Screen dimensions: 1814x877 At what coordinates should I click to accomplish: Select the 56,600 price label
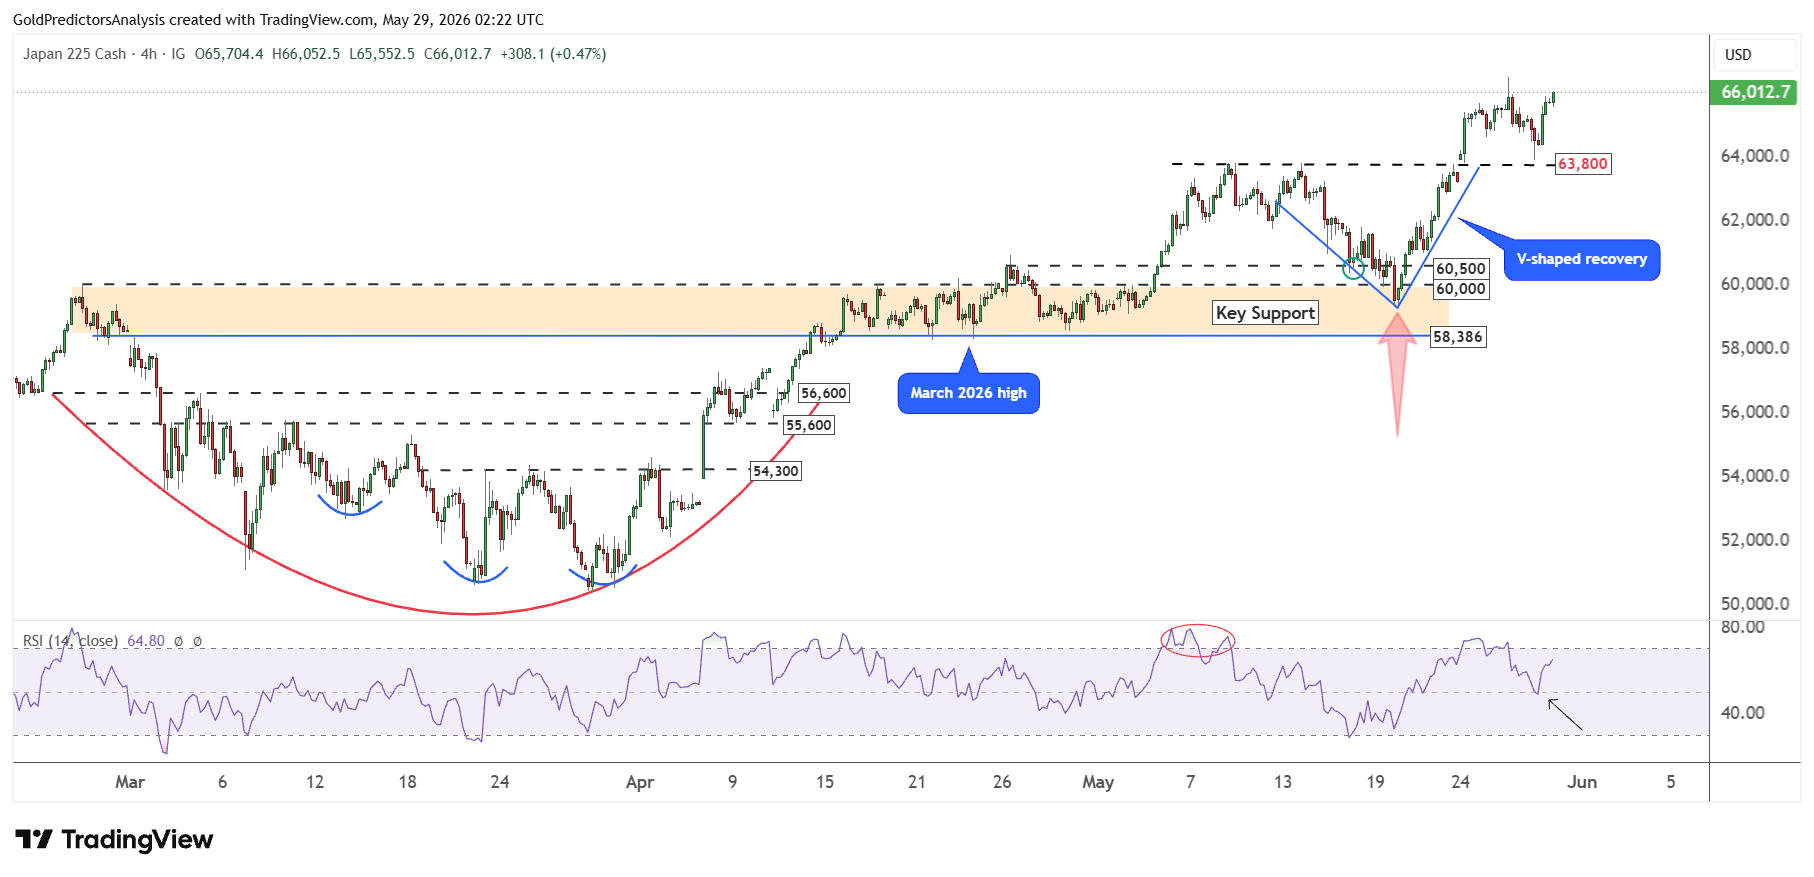824,393
